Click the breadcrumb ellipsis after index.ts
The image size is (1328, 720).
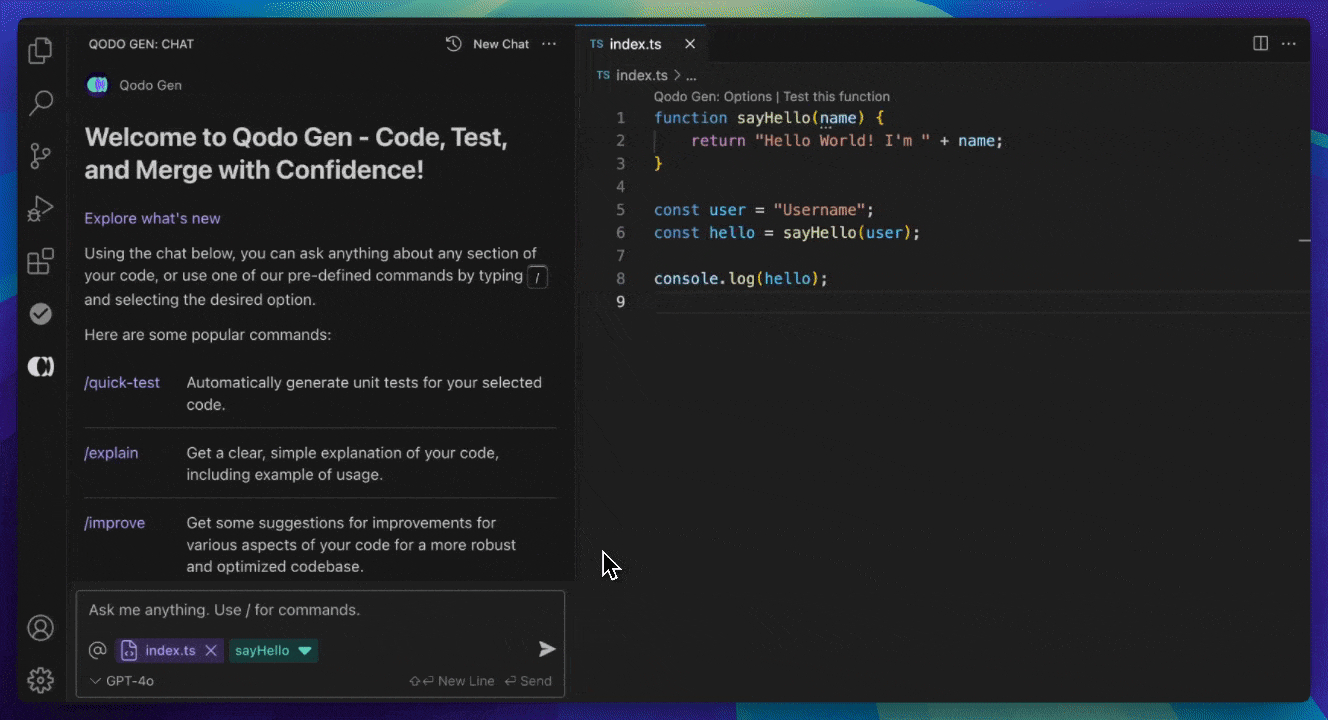tap(691, 75)
